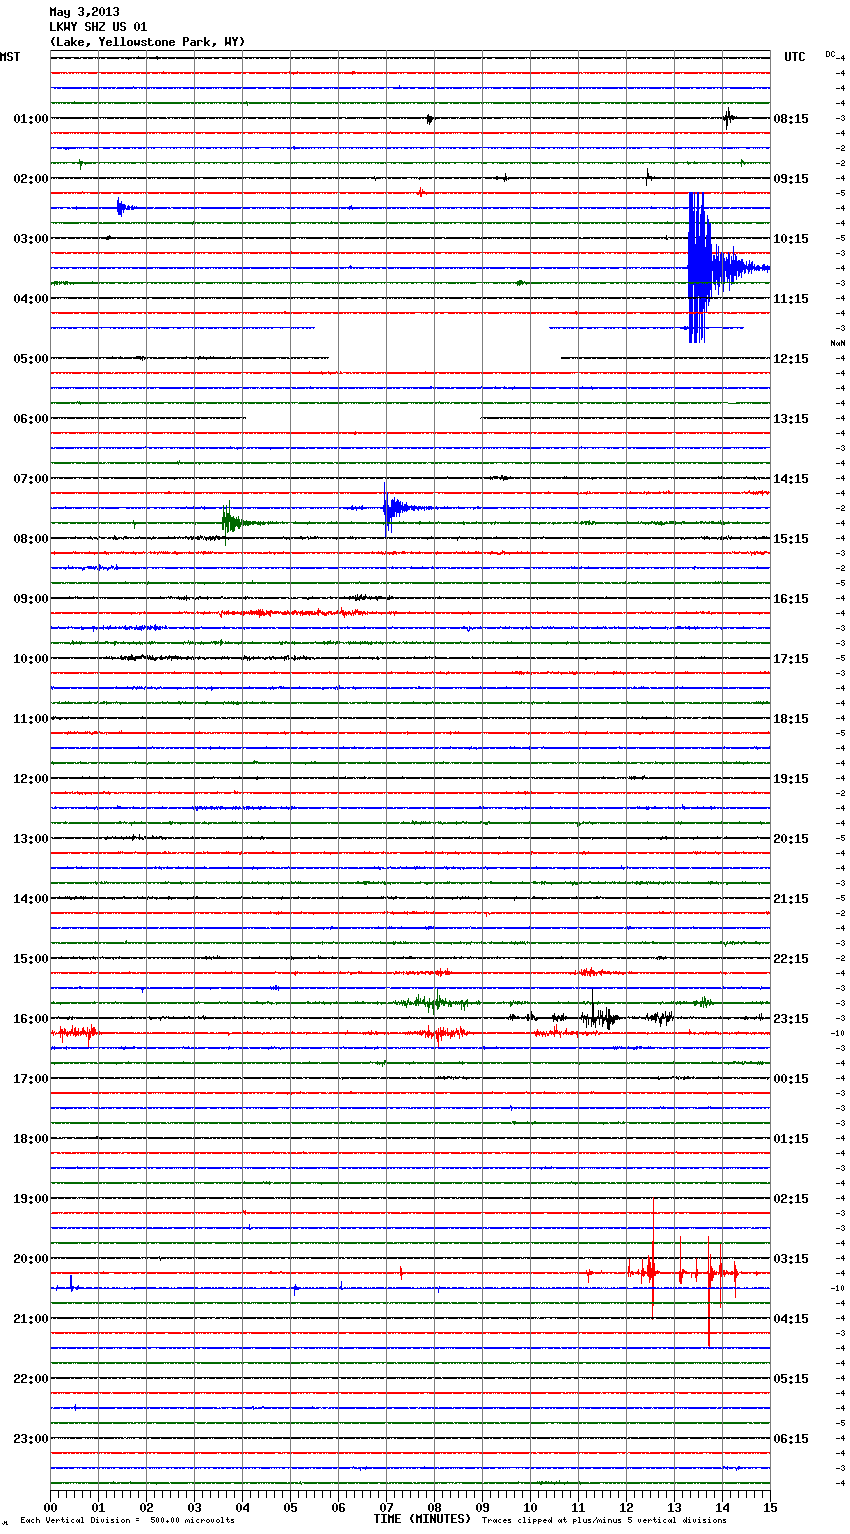The height and width of the screenshot is (1534, 850).
Task: Click the DC label above the offset column
Action: [830, 53]
